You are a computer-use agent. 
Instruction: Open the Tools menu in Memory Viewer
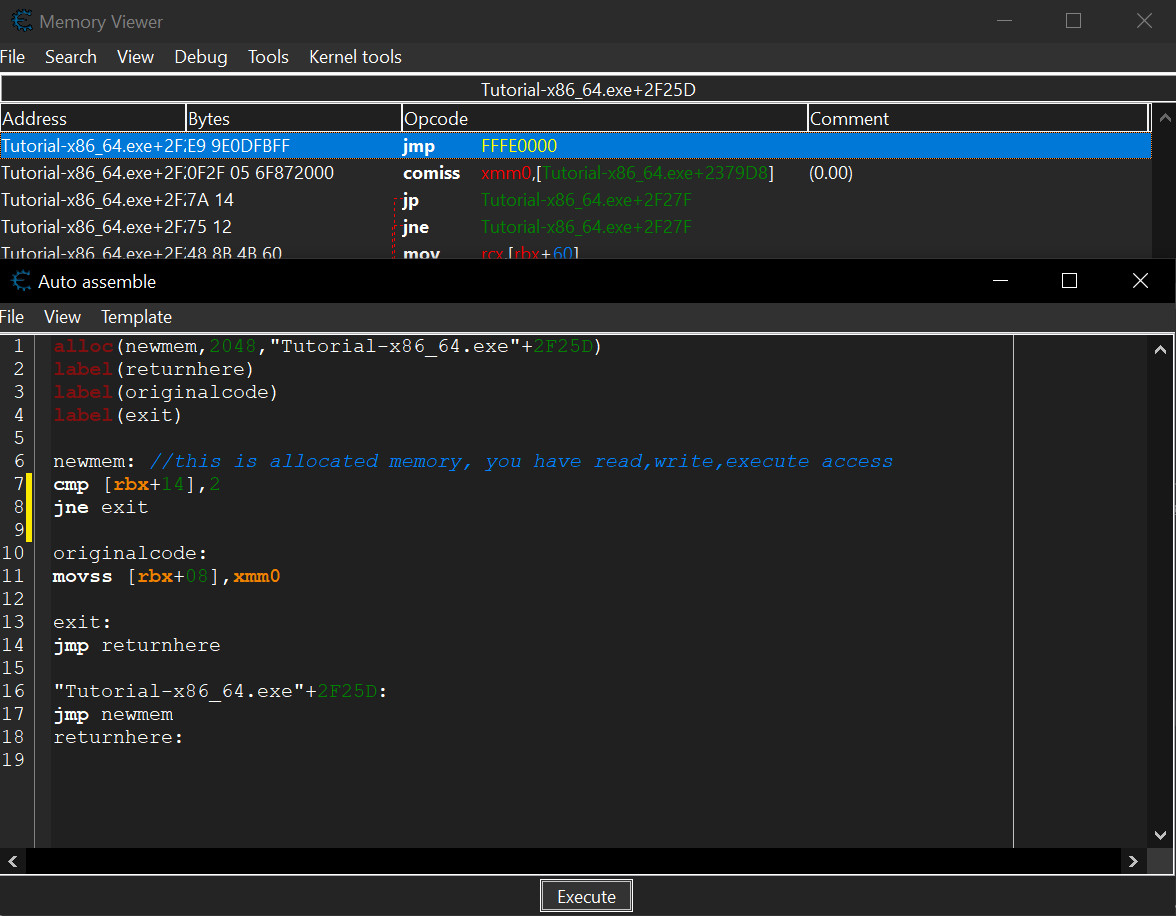coord(268,57)
